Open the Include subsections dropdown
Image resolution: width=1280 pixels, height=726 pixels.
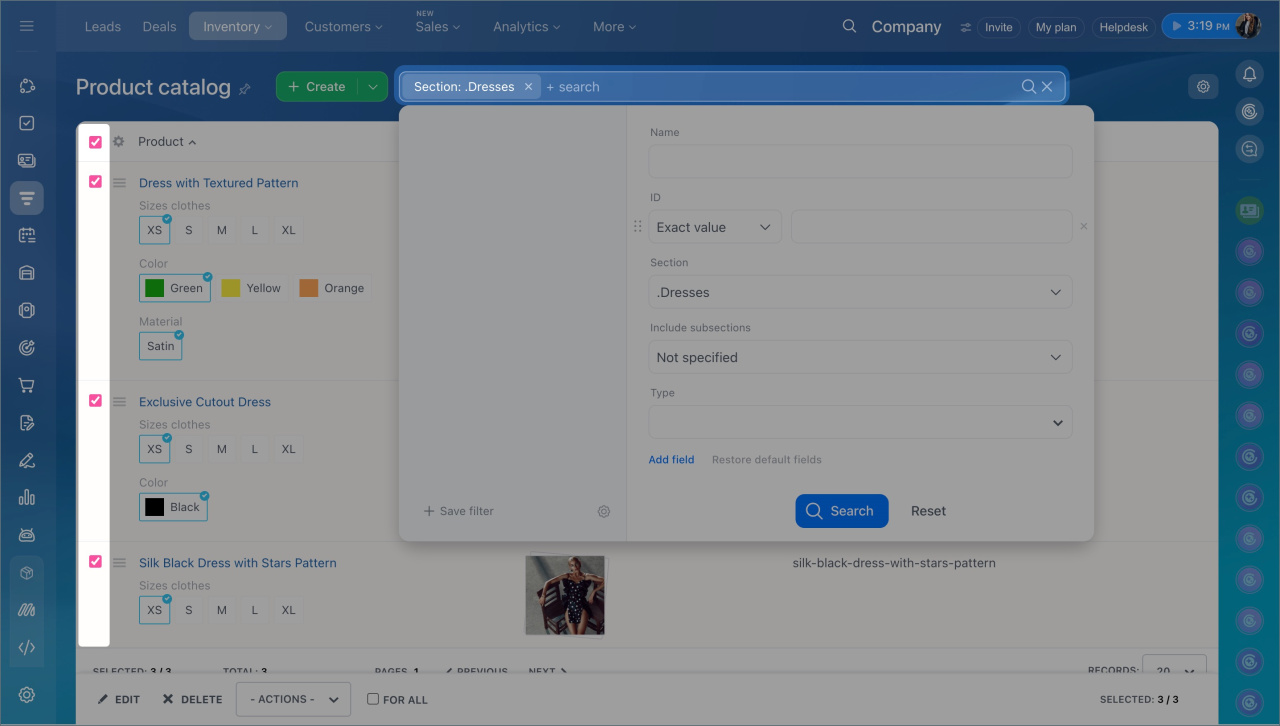coord(860,357)
